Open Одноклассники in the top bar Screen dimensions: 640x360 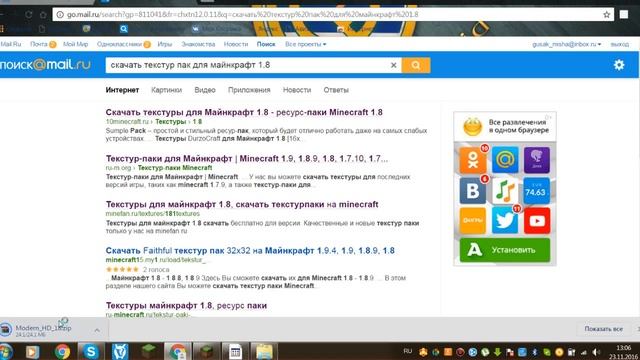coord(119,44)
